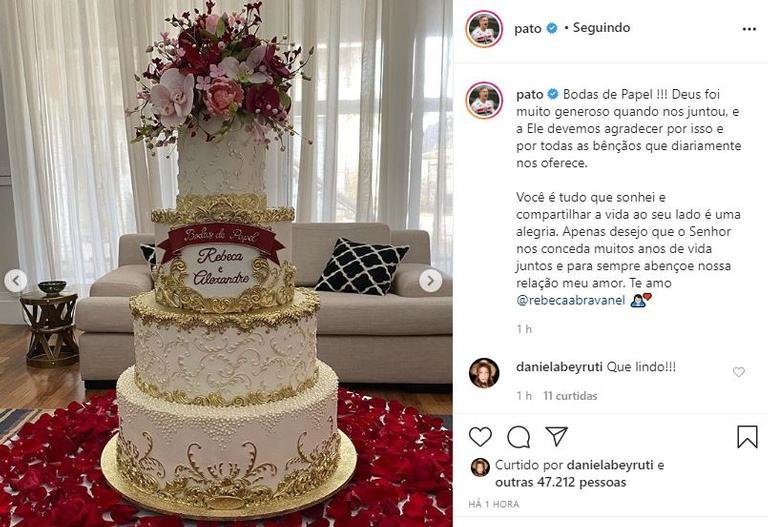Image resolution: width=768 pixels, height=527 pixels.
Task: Click verified badge next to pato header
Action: 552,28
